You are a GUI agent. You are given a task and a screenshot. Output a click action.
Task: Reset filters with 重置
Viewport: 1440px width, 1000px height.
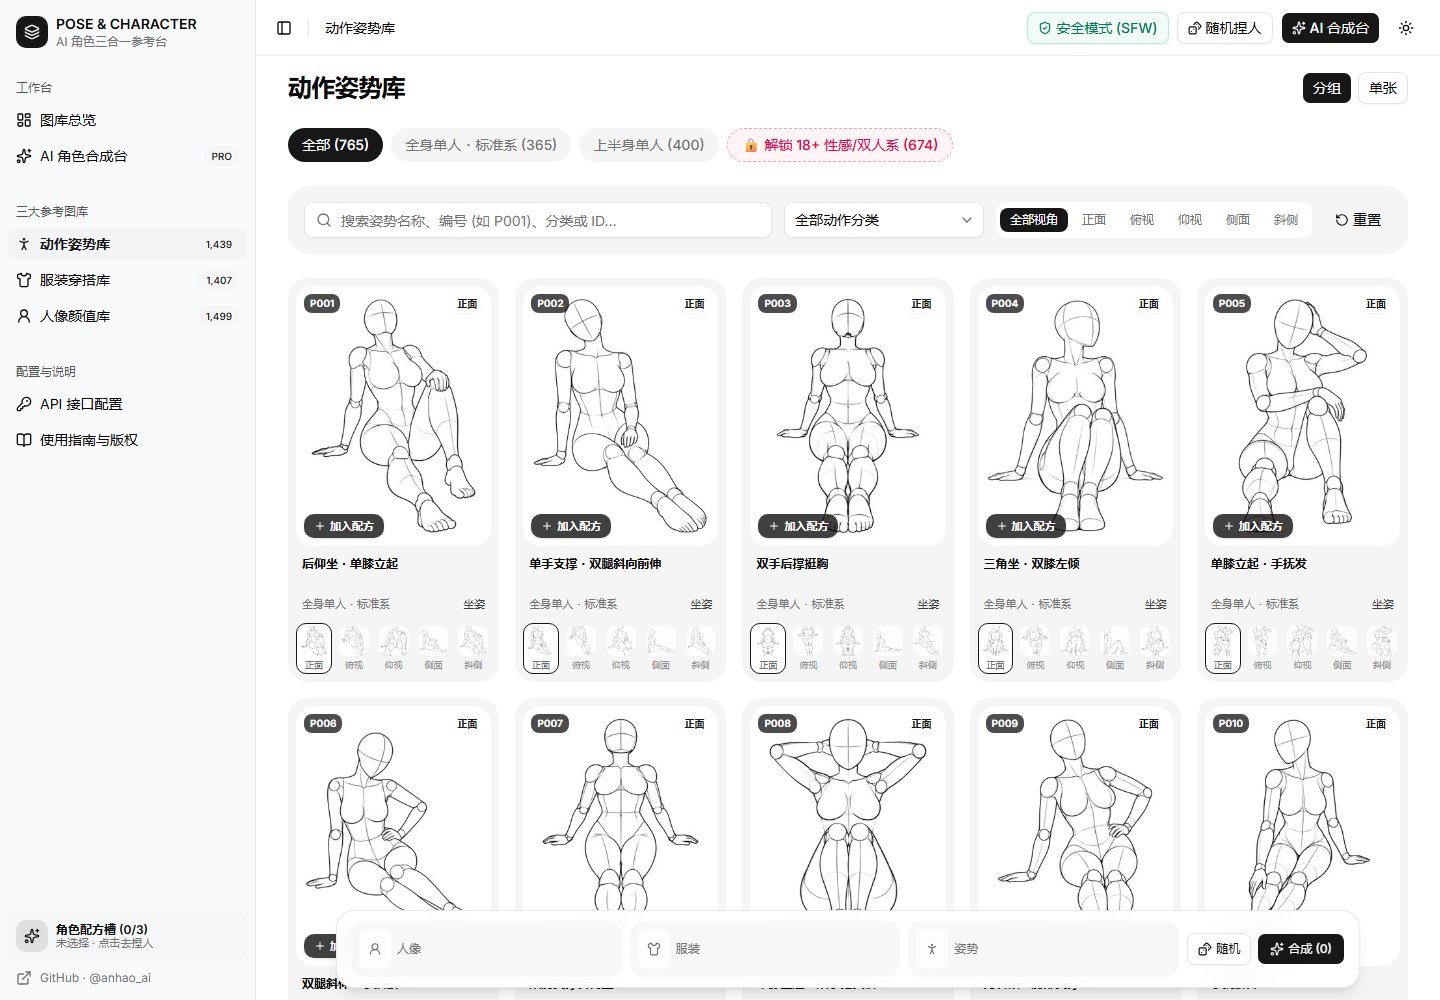click(x=1358, y=220)
